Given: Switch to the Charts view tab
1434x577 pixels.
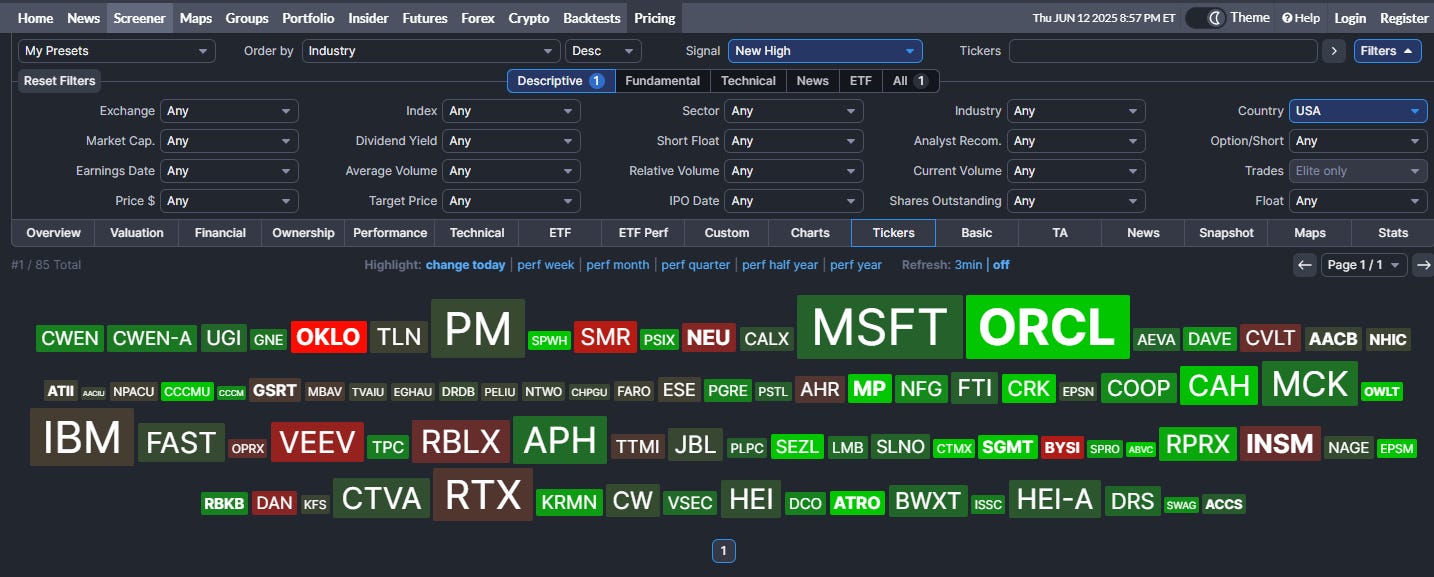Looking at the screenshot, I should [x=810, y=233].
